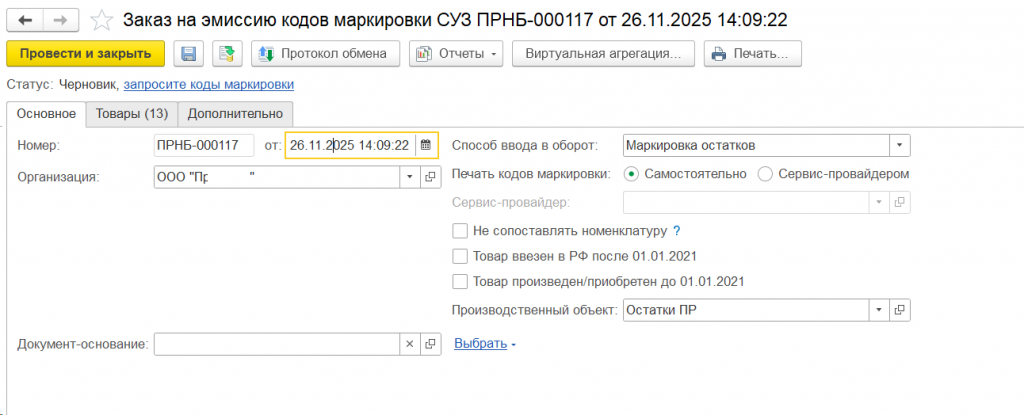
Task: Click the forward navigation arrow
Action: 59,19
